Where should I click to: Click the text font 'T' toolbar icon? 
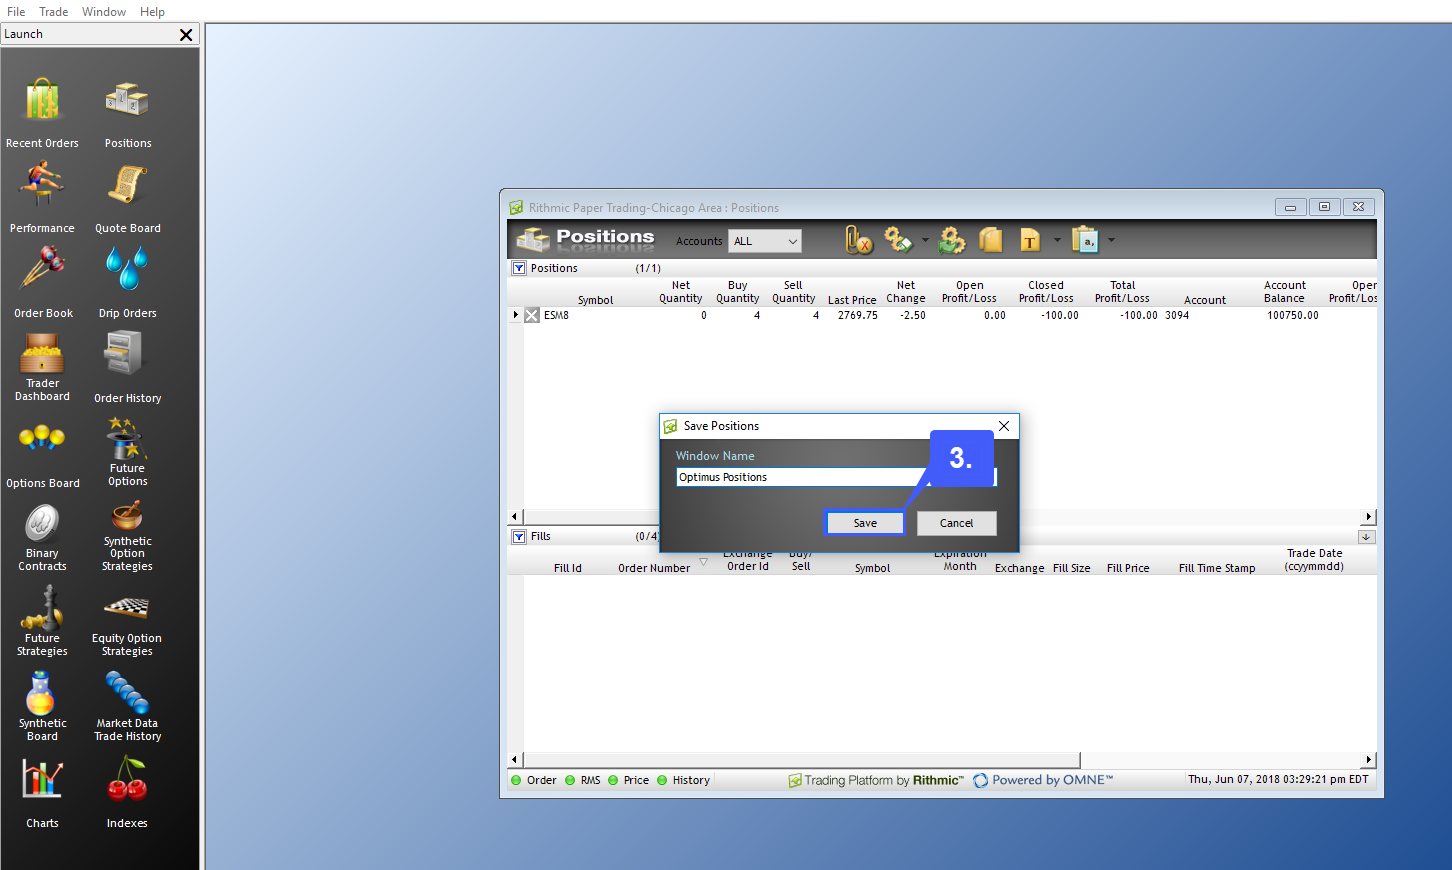[1030, 240]
